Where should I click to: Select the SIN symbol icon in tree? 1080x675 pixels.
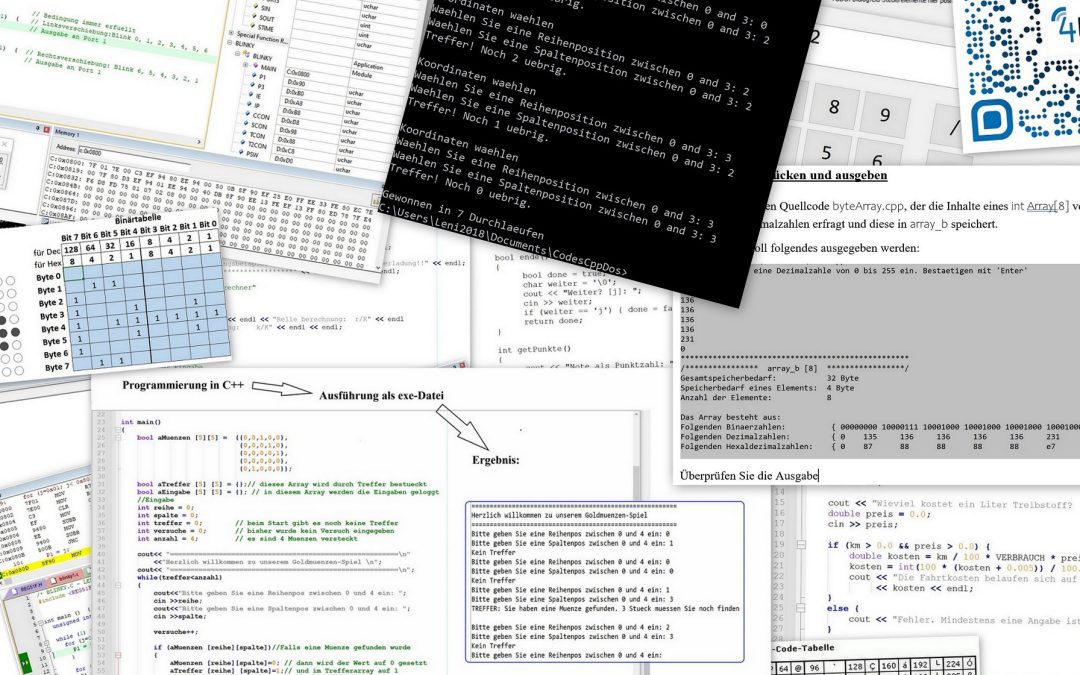pos(256,6)
